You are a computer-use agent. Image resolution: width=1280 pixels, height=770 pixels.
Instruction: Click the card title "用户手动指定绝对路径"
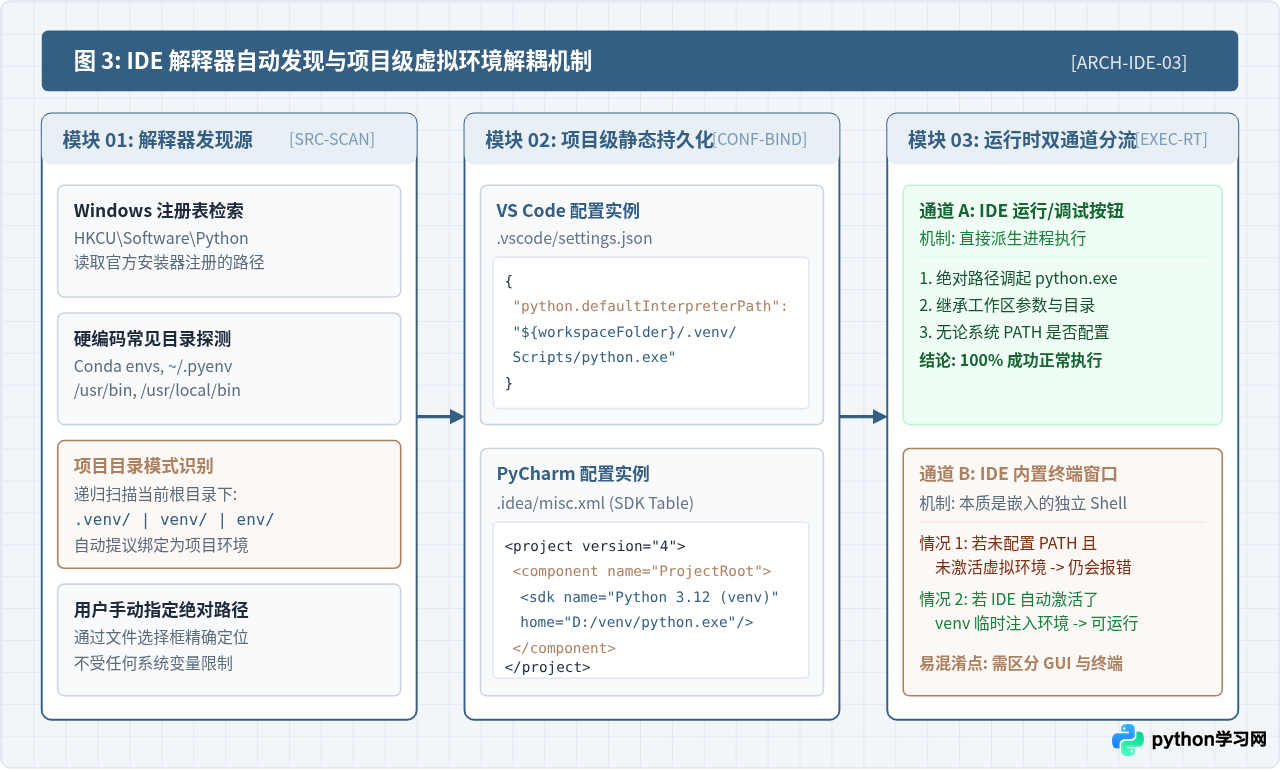point(161,610)
